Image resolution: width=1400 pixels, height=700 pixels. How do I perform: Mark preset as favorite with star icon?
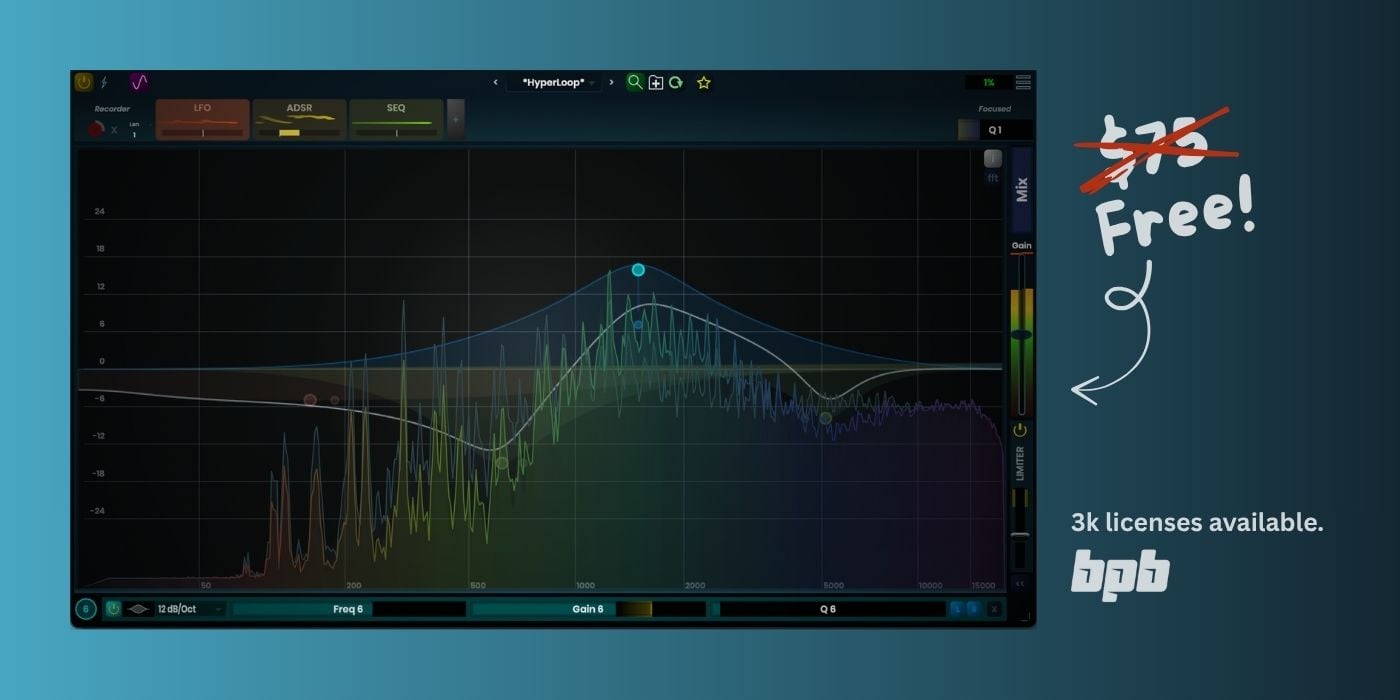(703, 83)
